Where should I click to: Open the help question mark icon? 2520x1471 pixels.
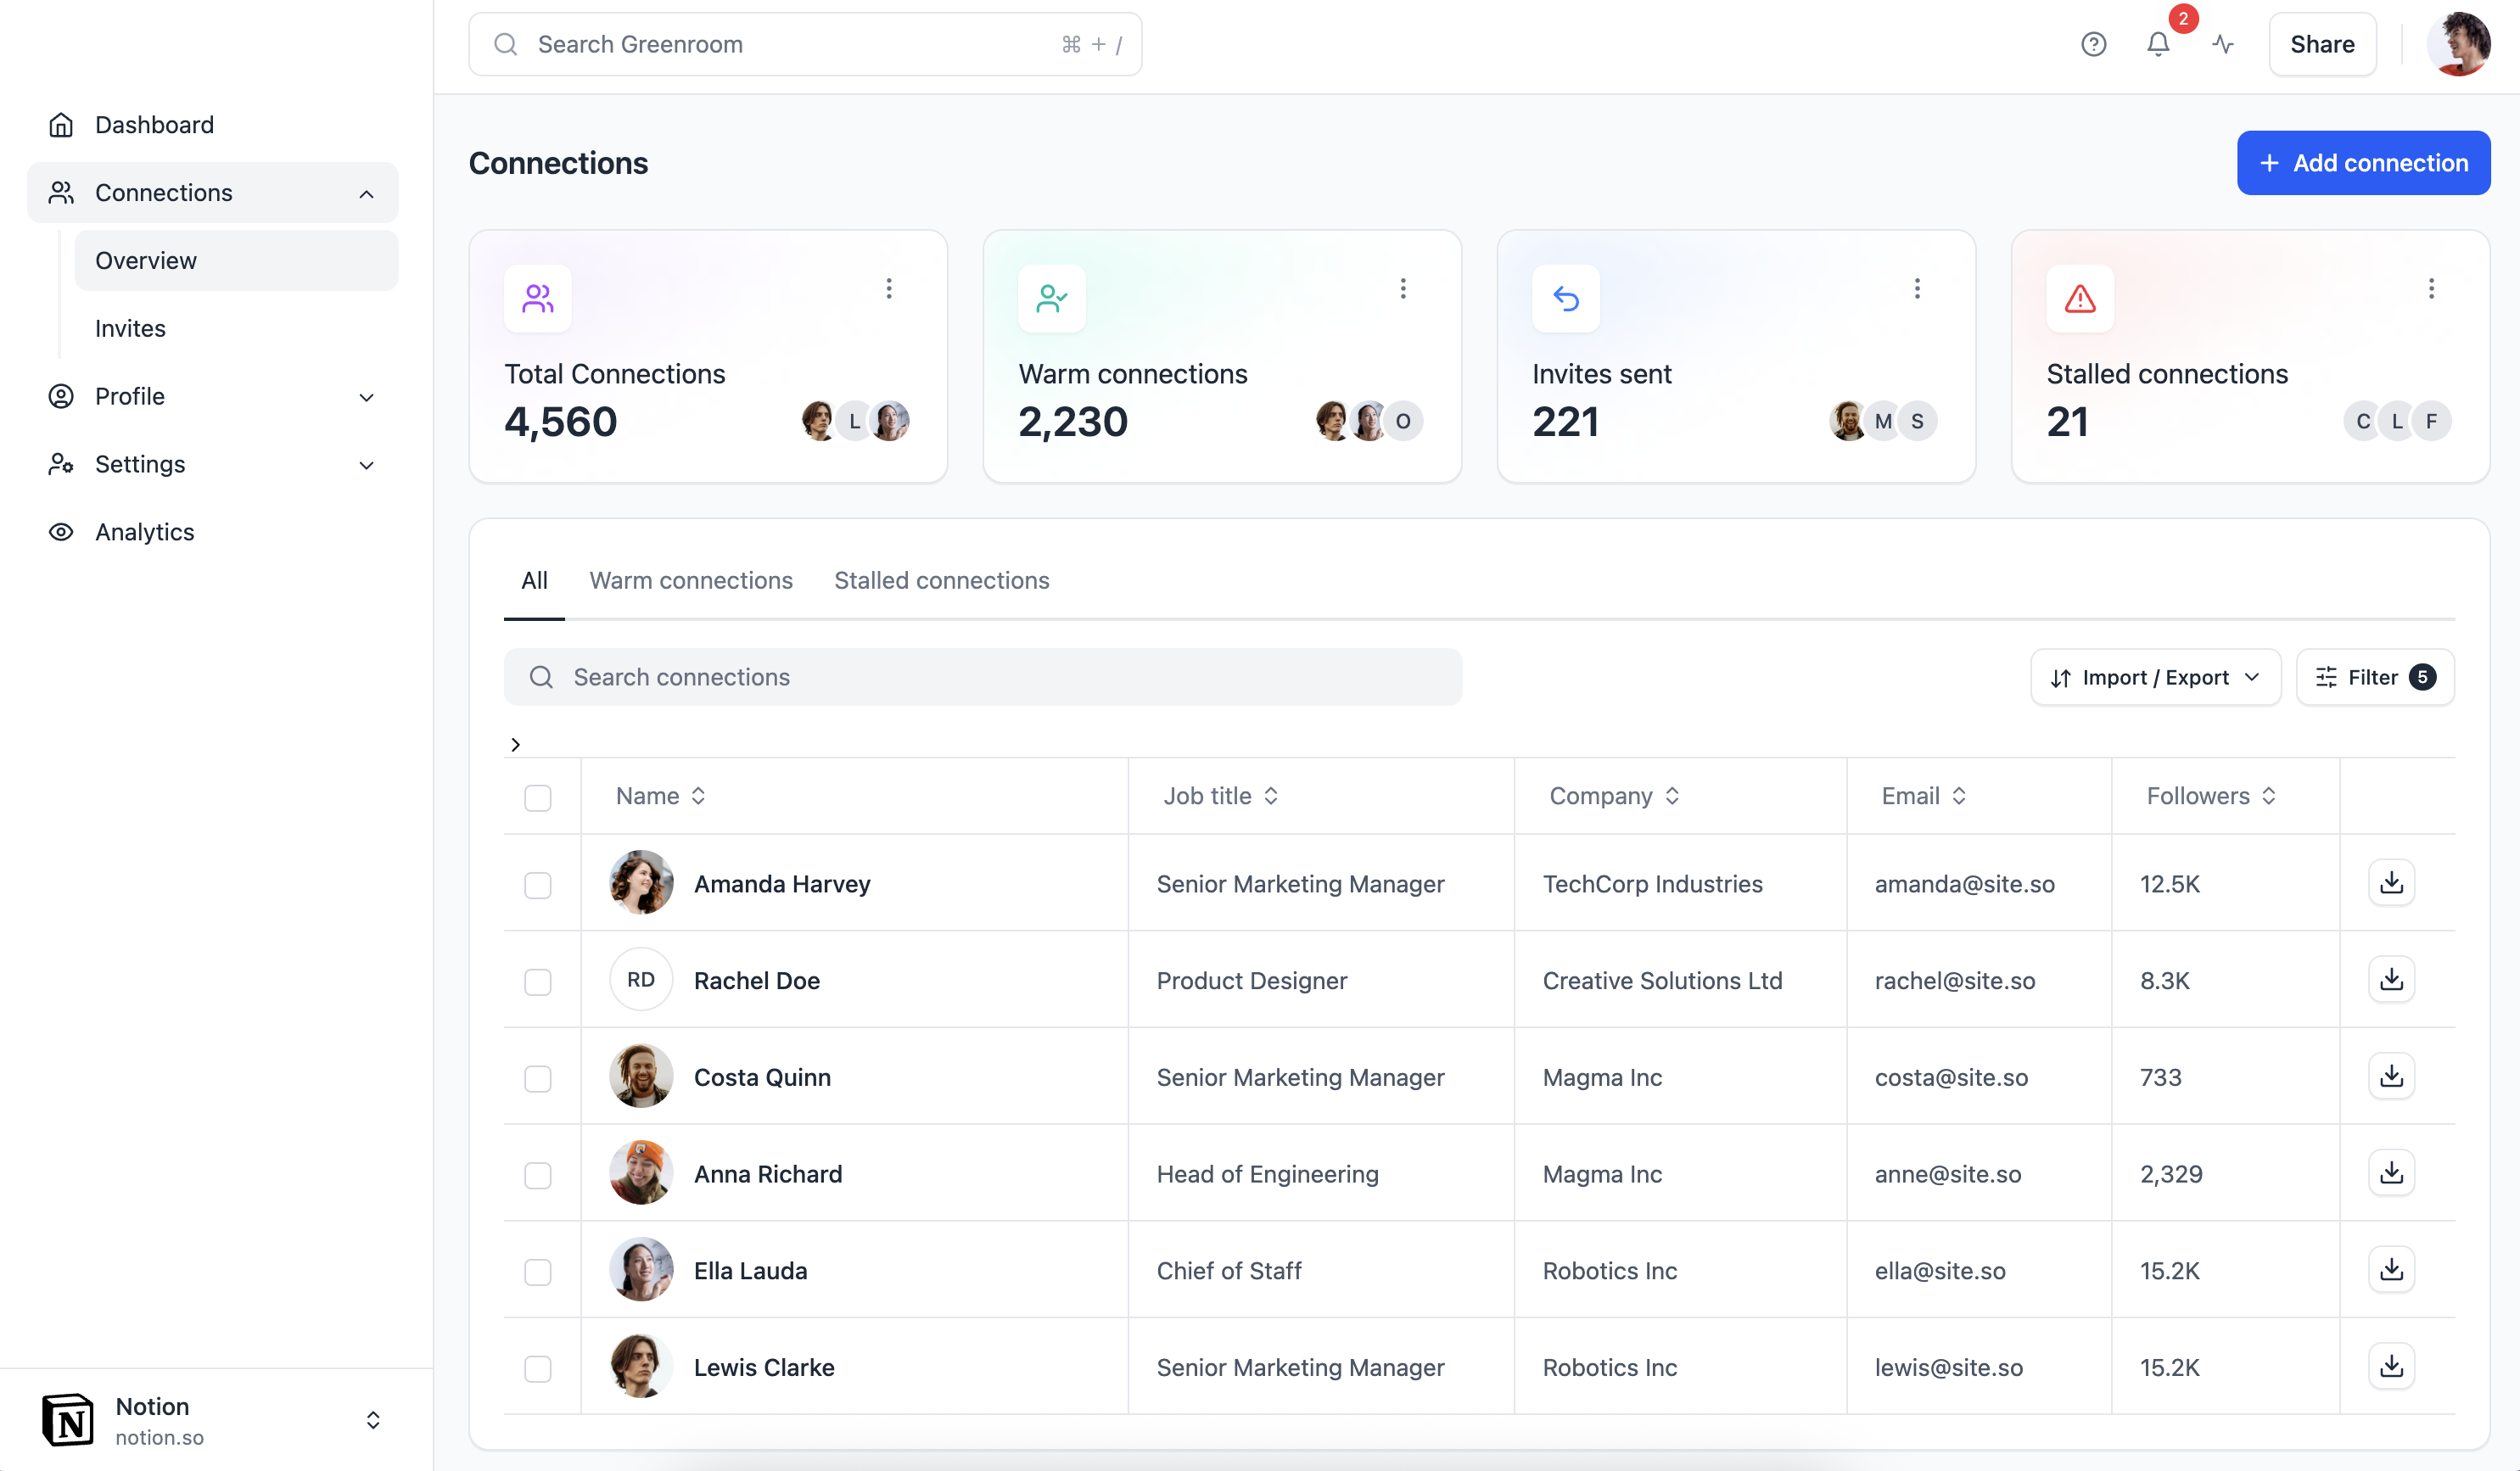2093,44
